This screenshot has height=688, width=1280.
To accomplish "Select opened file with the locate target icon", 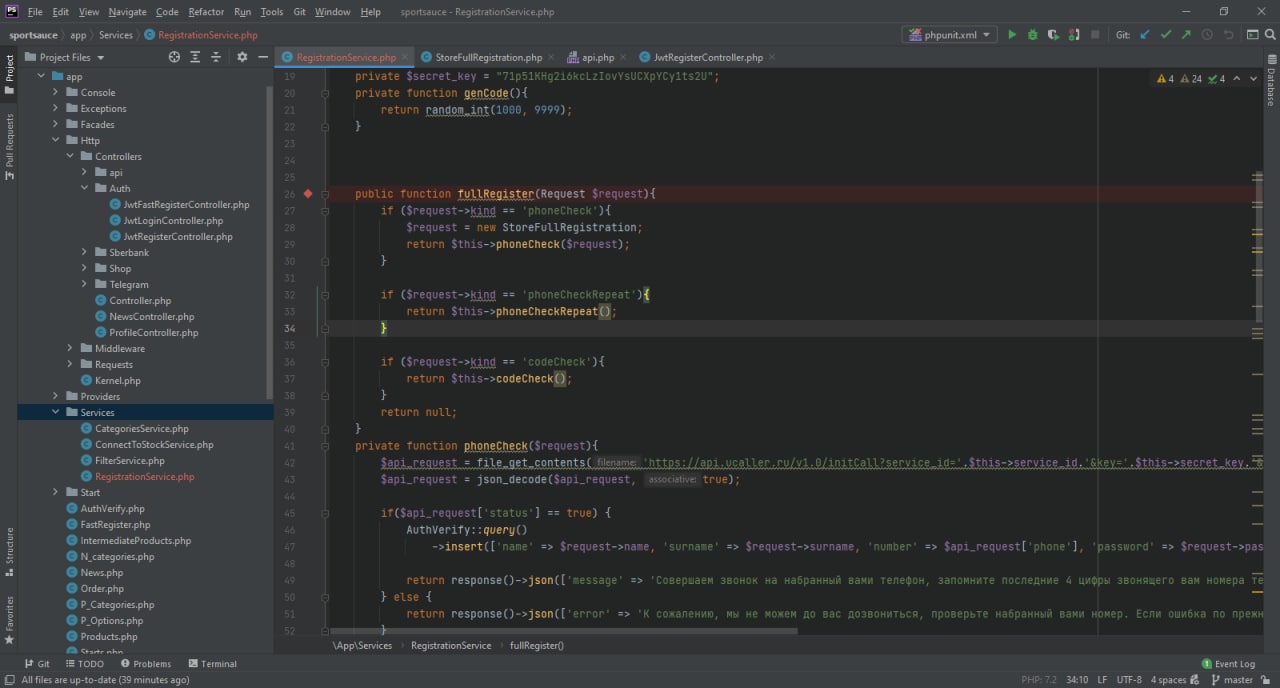I will pos(174,57).
